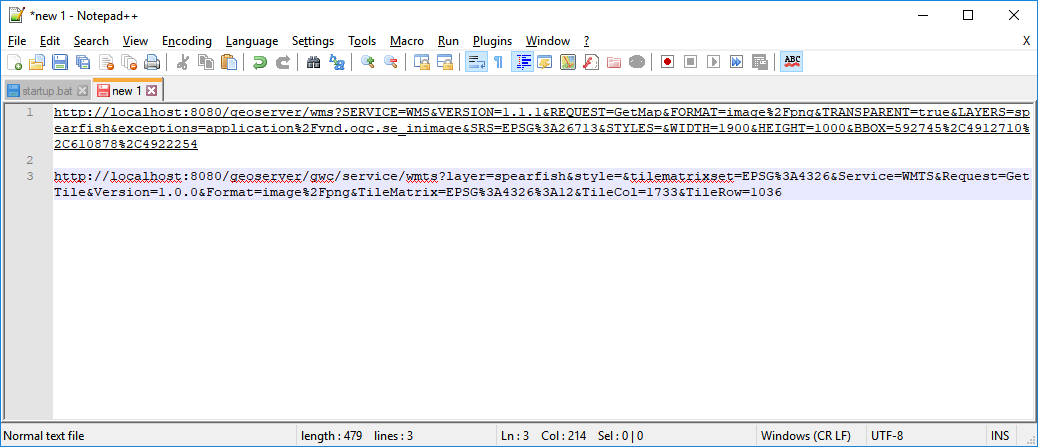
Task: Click the Paste clipboard icon
Action: (x=229, y=62)
